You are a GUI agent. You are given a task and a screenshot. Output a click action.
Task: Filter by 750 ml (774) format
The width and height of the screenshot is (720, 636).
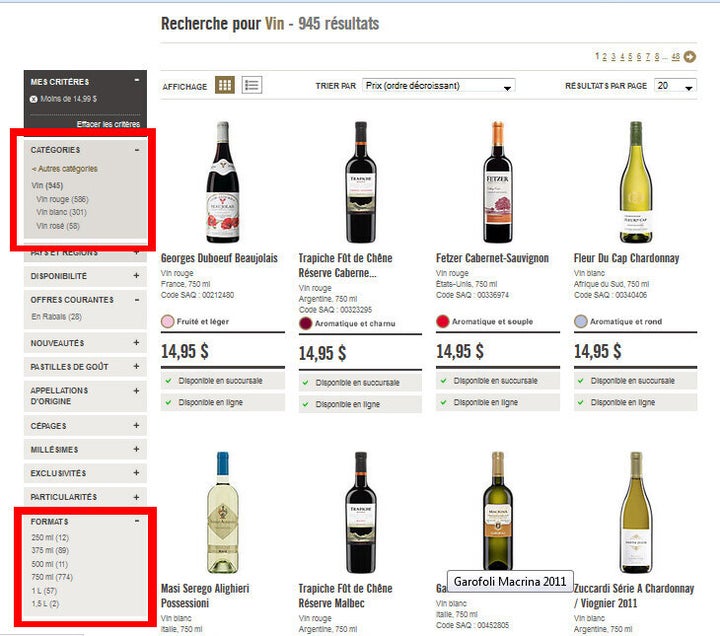pos(52,577)
